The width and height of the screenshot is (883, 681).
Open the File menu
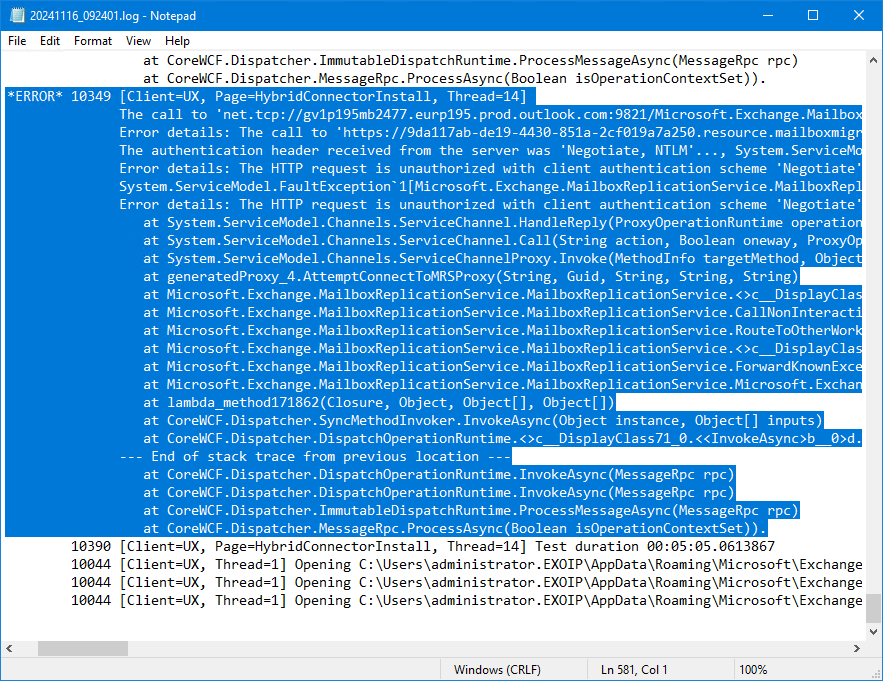[17, 41]
